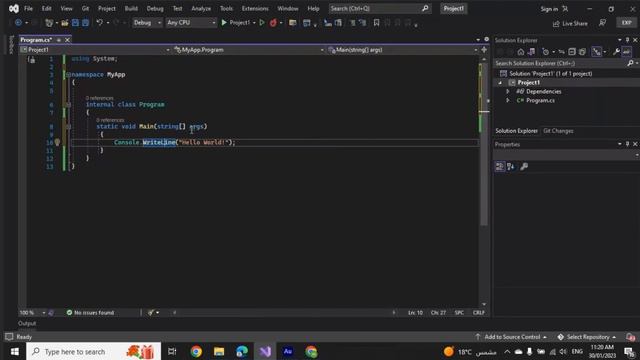The width and height of the screenshot is (640, 360).
Task: Click the split editor icon
Action: click(x=484, y=50)
